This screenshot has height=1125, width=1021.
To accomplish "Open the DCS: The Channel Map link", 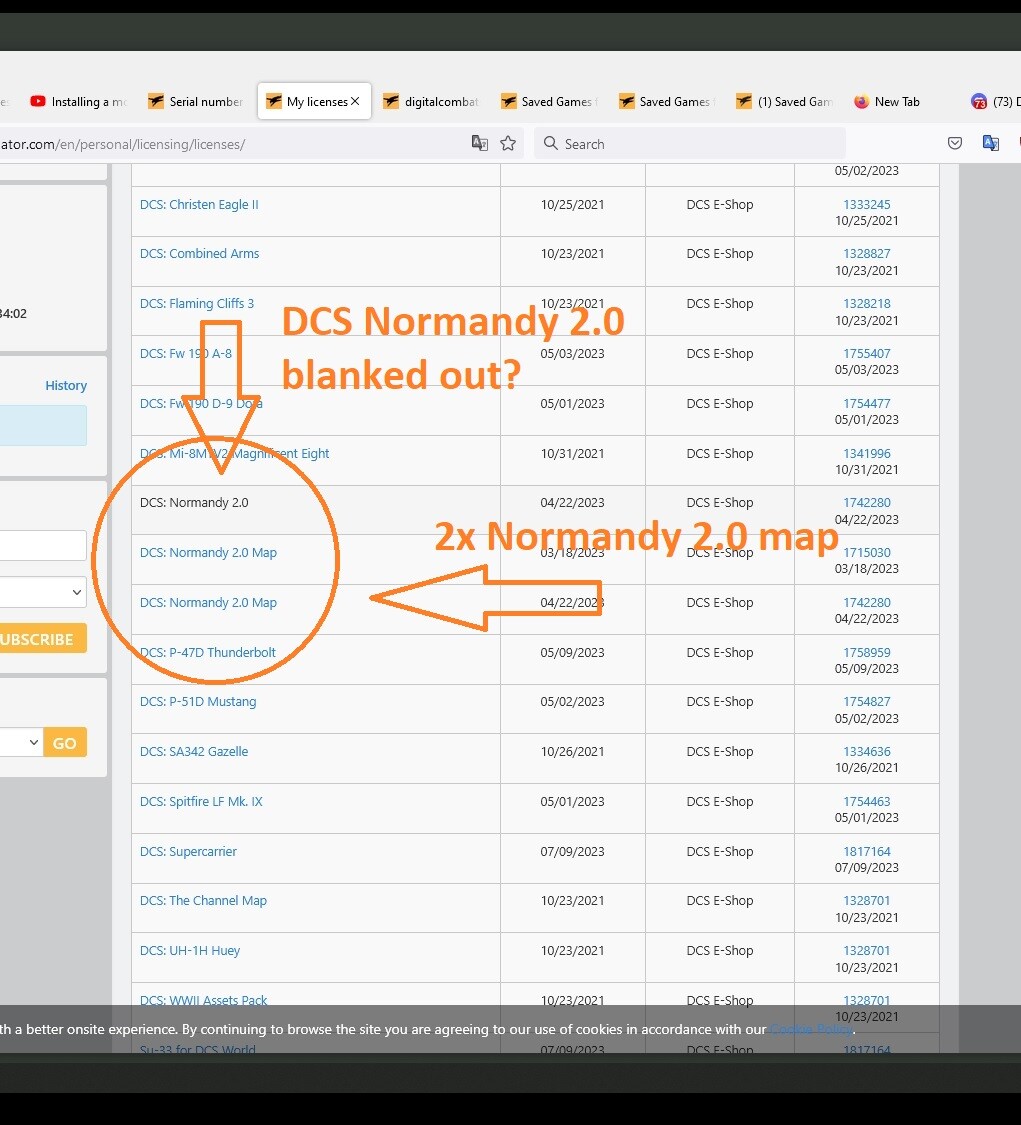I will pyautogui.click(x=203, y=900).
